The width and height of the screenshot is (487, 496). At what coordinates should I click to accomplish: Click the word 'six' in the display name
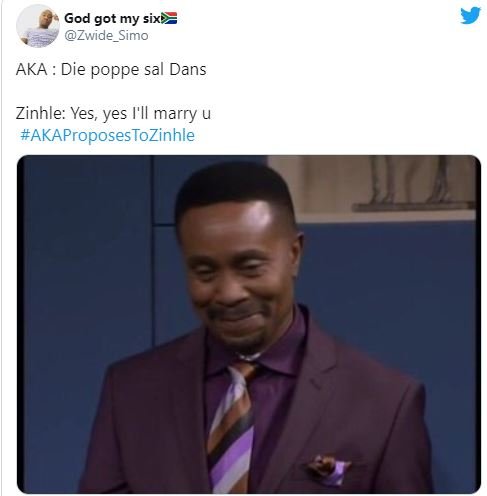coord(152,18)
